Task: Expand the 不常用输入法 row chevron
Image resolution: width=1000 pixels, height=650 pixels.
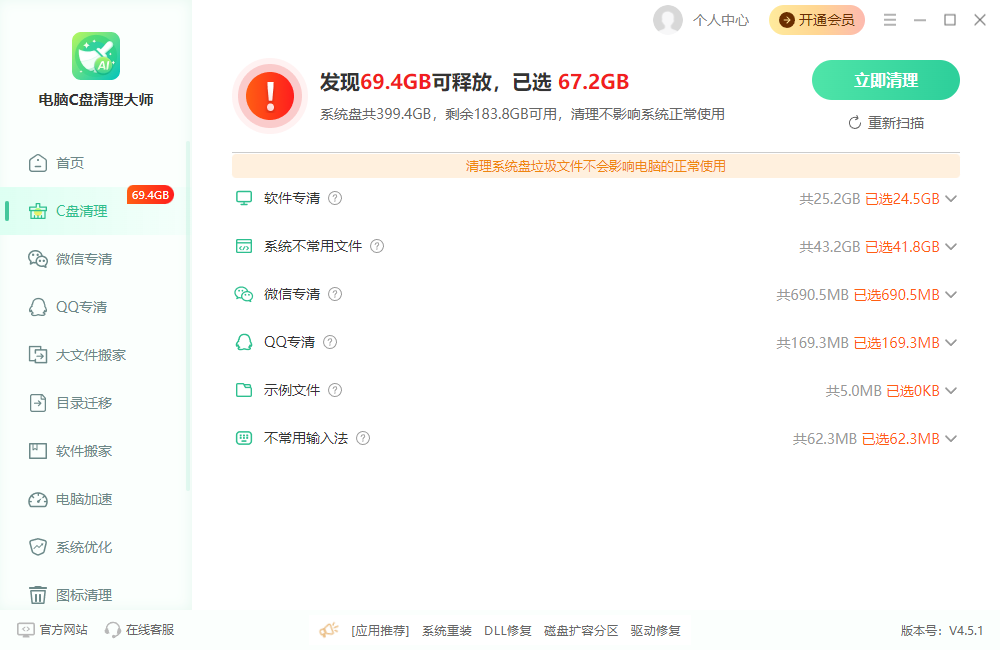Action: click(x=951, y=439)
